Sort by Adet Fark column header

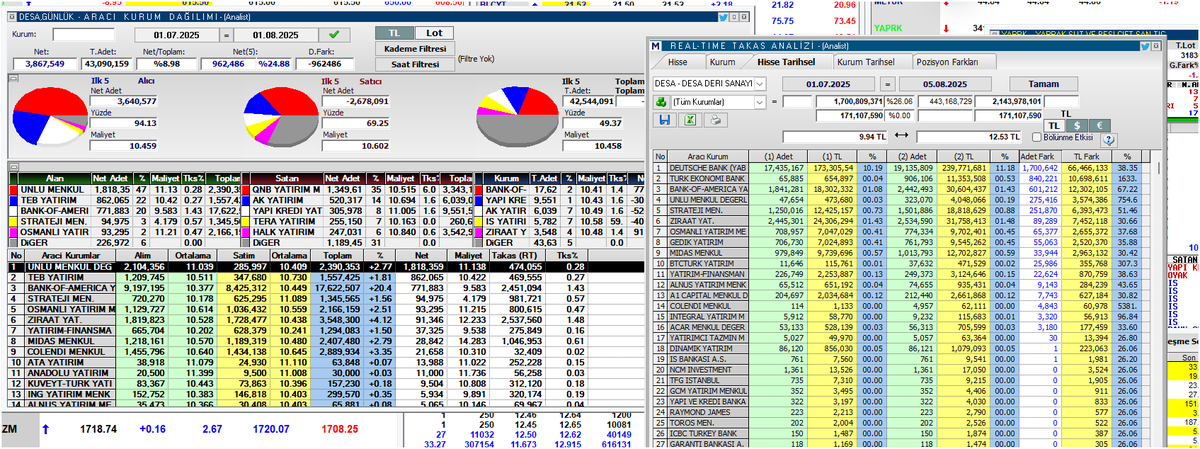pyautogui.click(x=1040, y=156)
